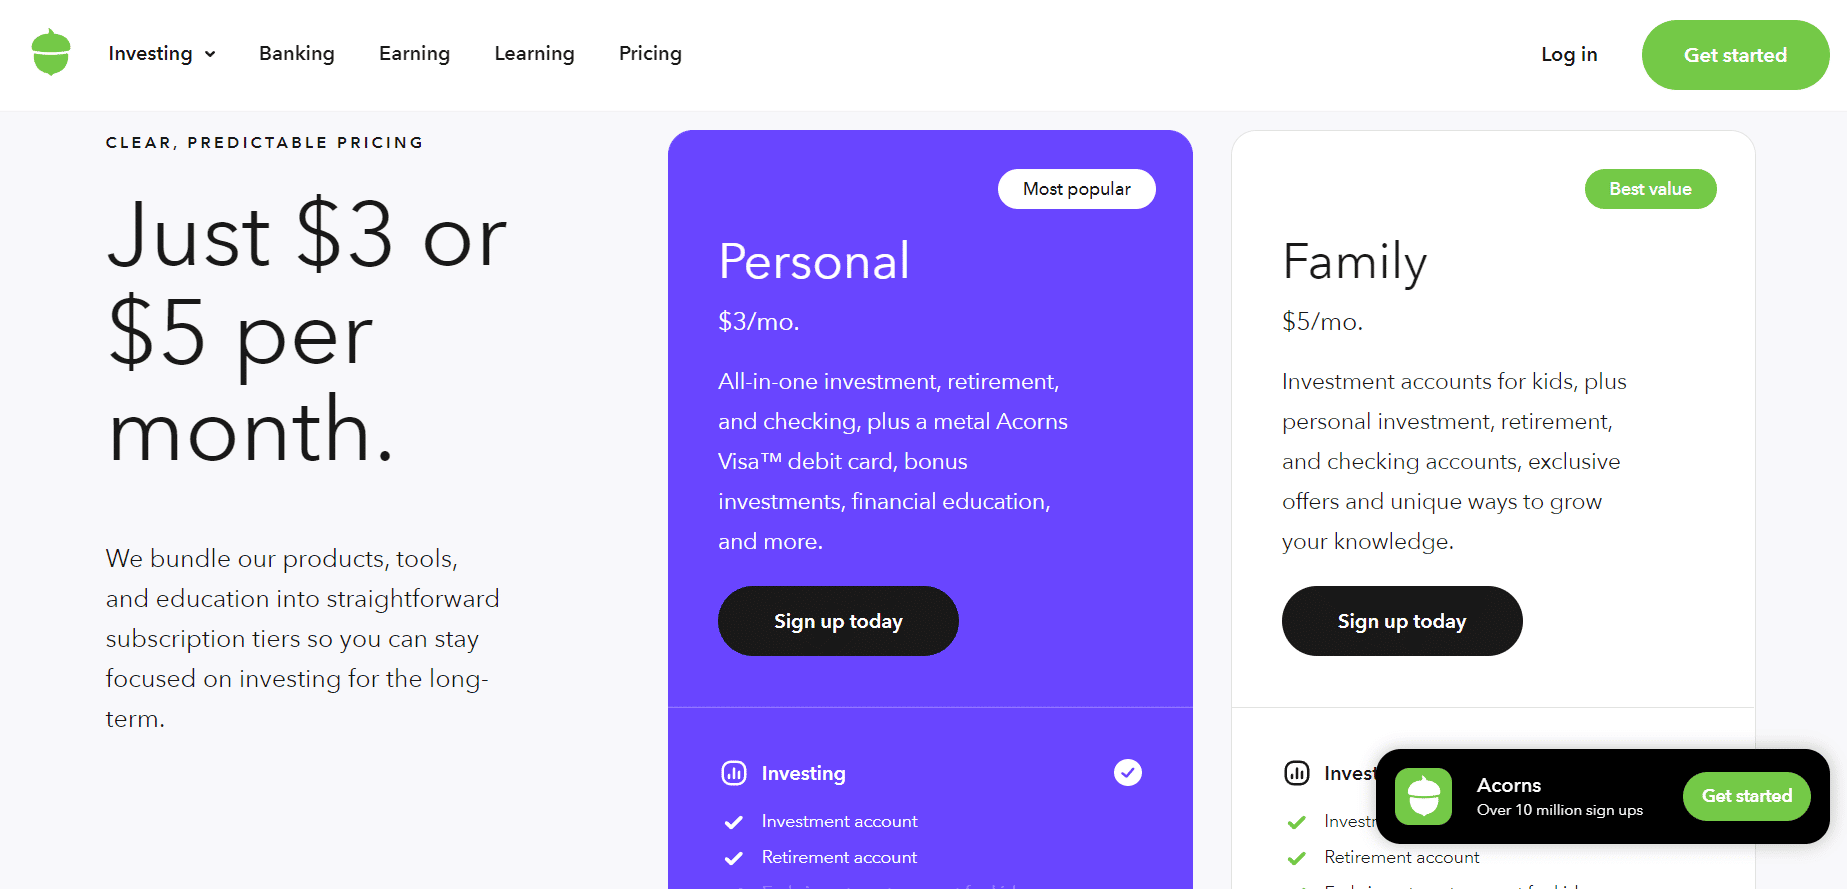
Task: Click the green checkmark beside Family Retirement account
Action: tap(1297, 858)
